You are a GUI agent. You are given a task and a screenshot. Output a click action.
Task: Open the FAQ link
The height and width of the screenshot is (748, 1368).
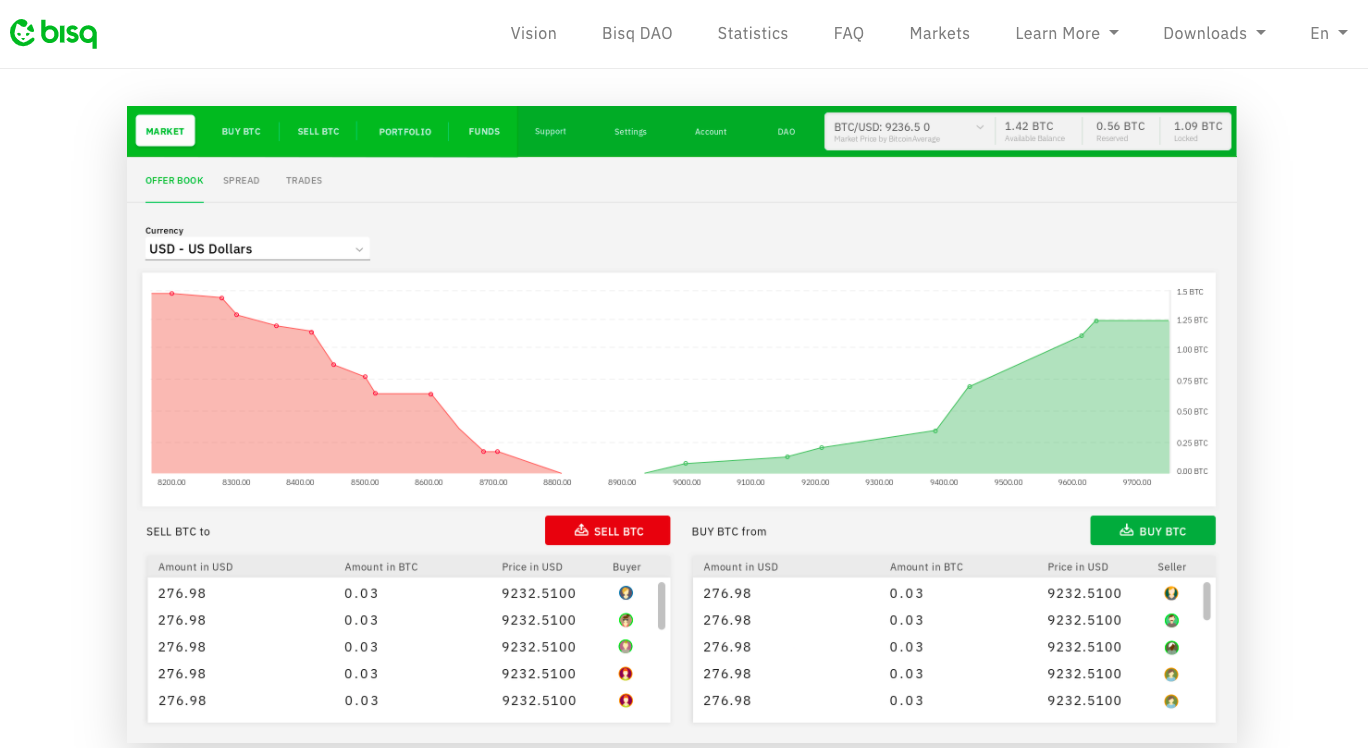pos(849,34)
